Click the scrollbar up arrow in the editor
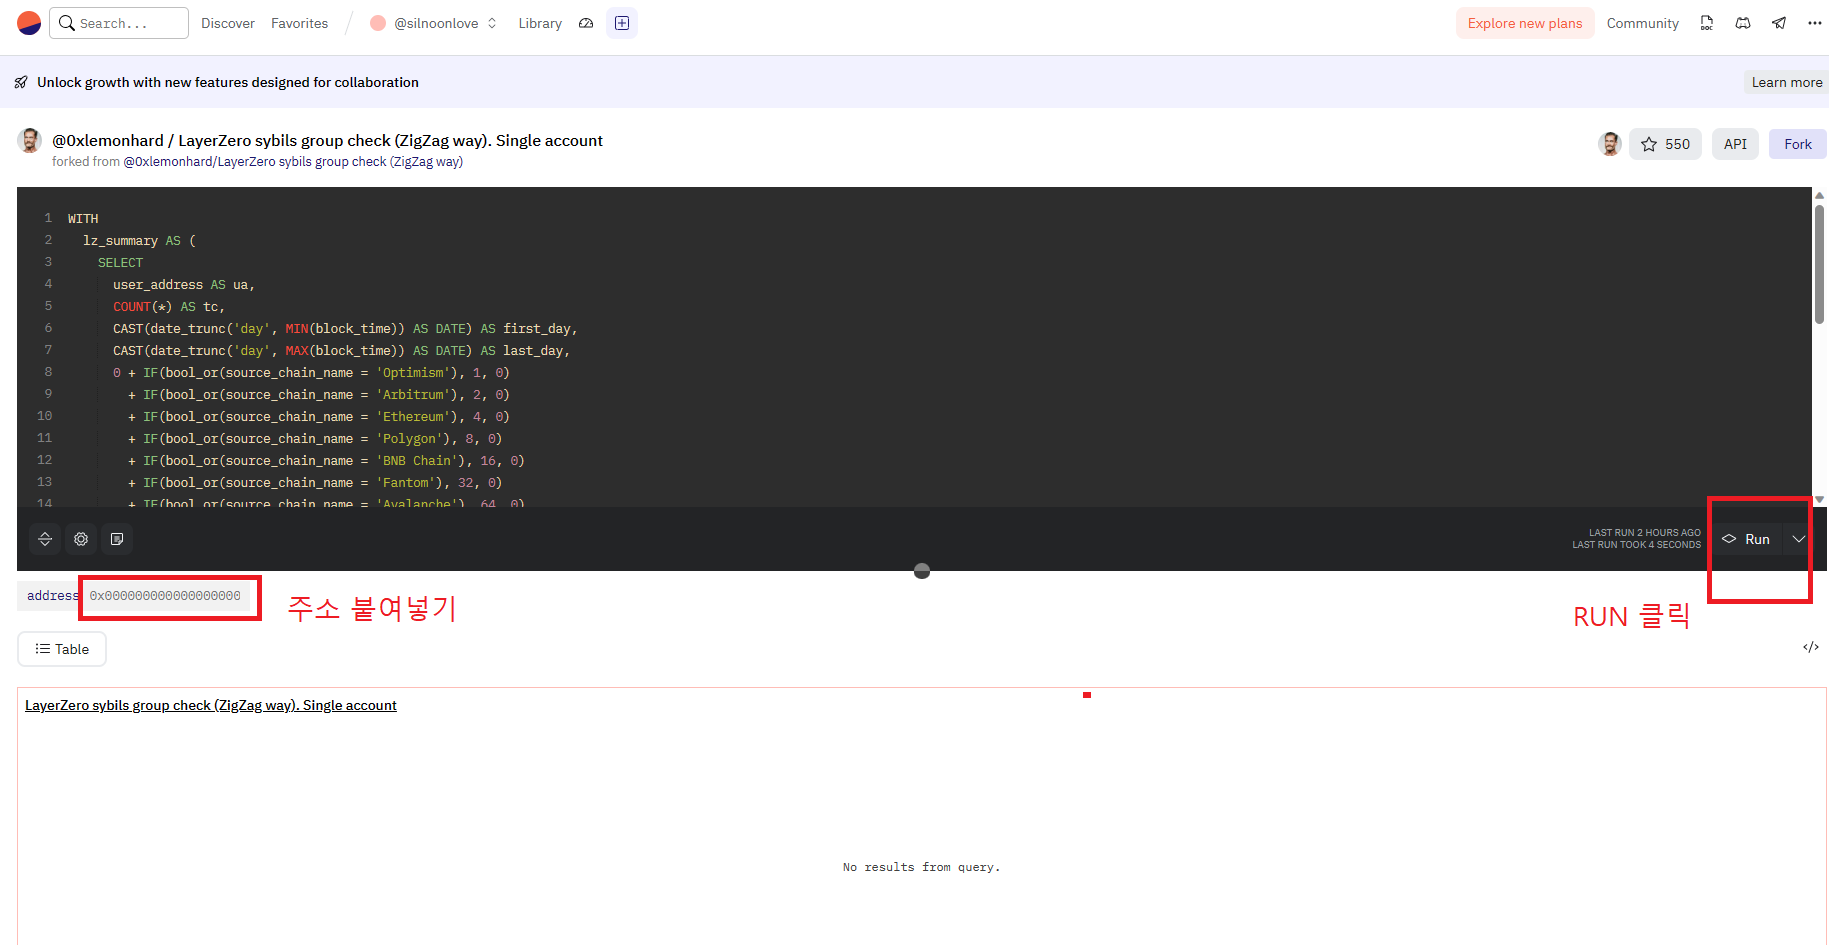Viewport: 1829px width, 945px height. [x=1819, y=196]
